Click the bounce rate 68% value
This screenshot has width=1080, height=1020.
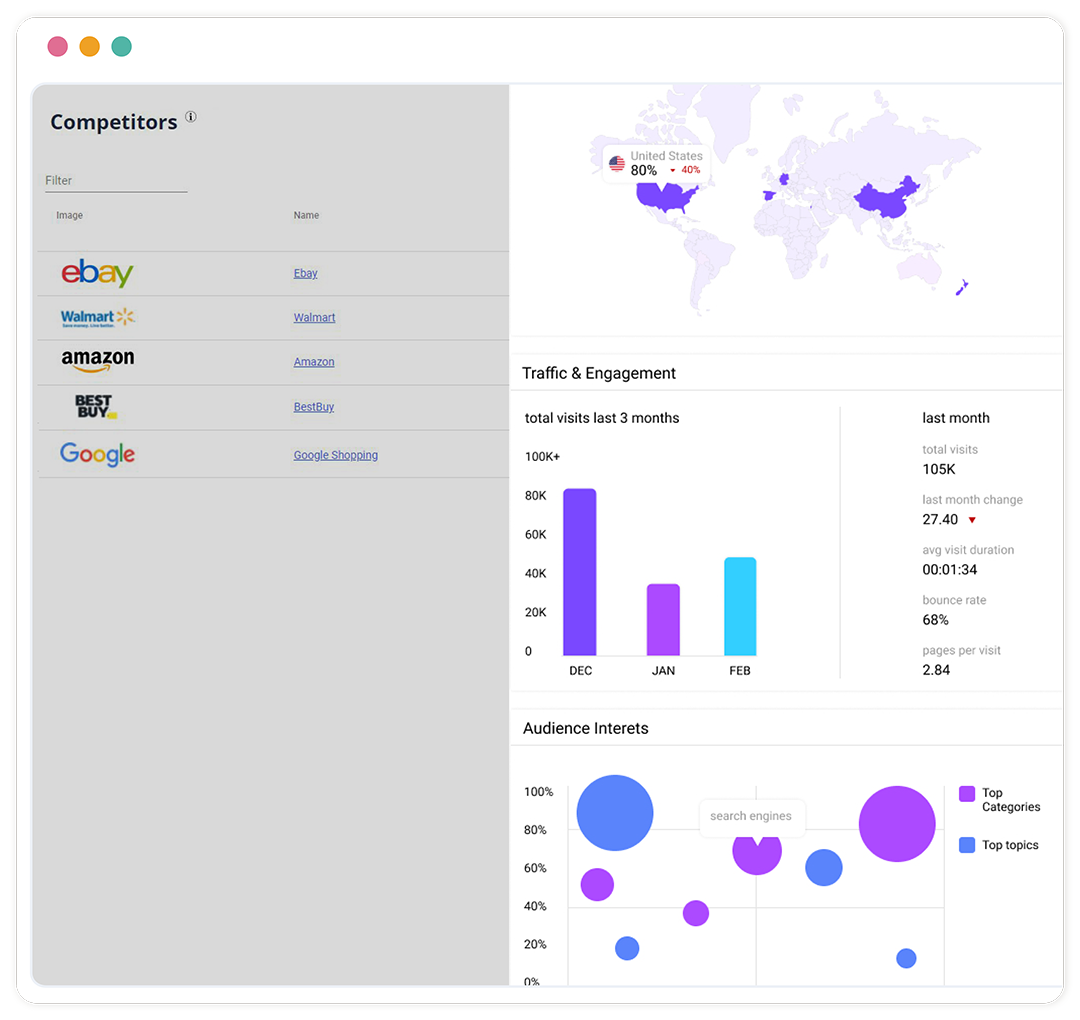[935, 620]
